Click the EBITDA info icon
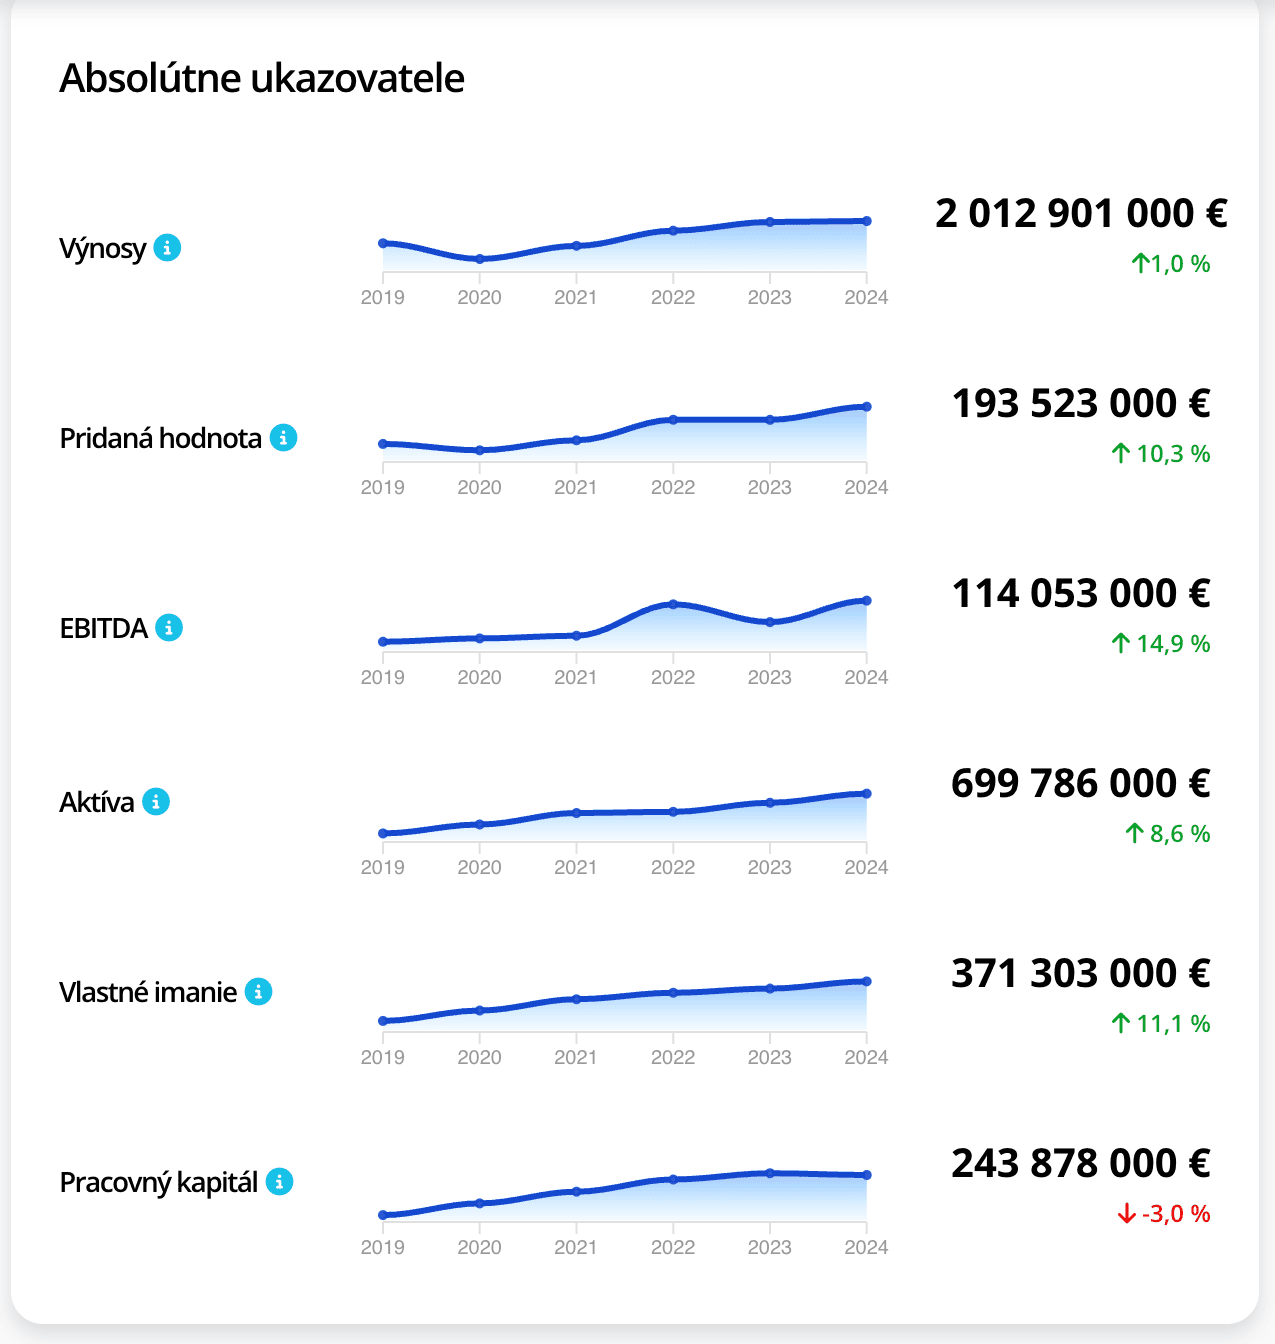Screen dimensions: 1275x1344 pos(169,627)
